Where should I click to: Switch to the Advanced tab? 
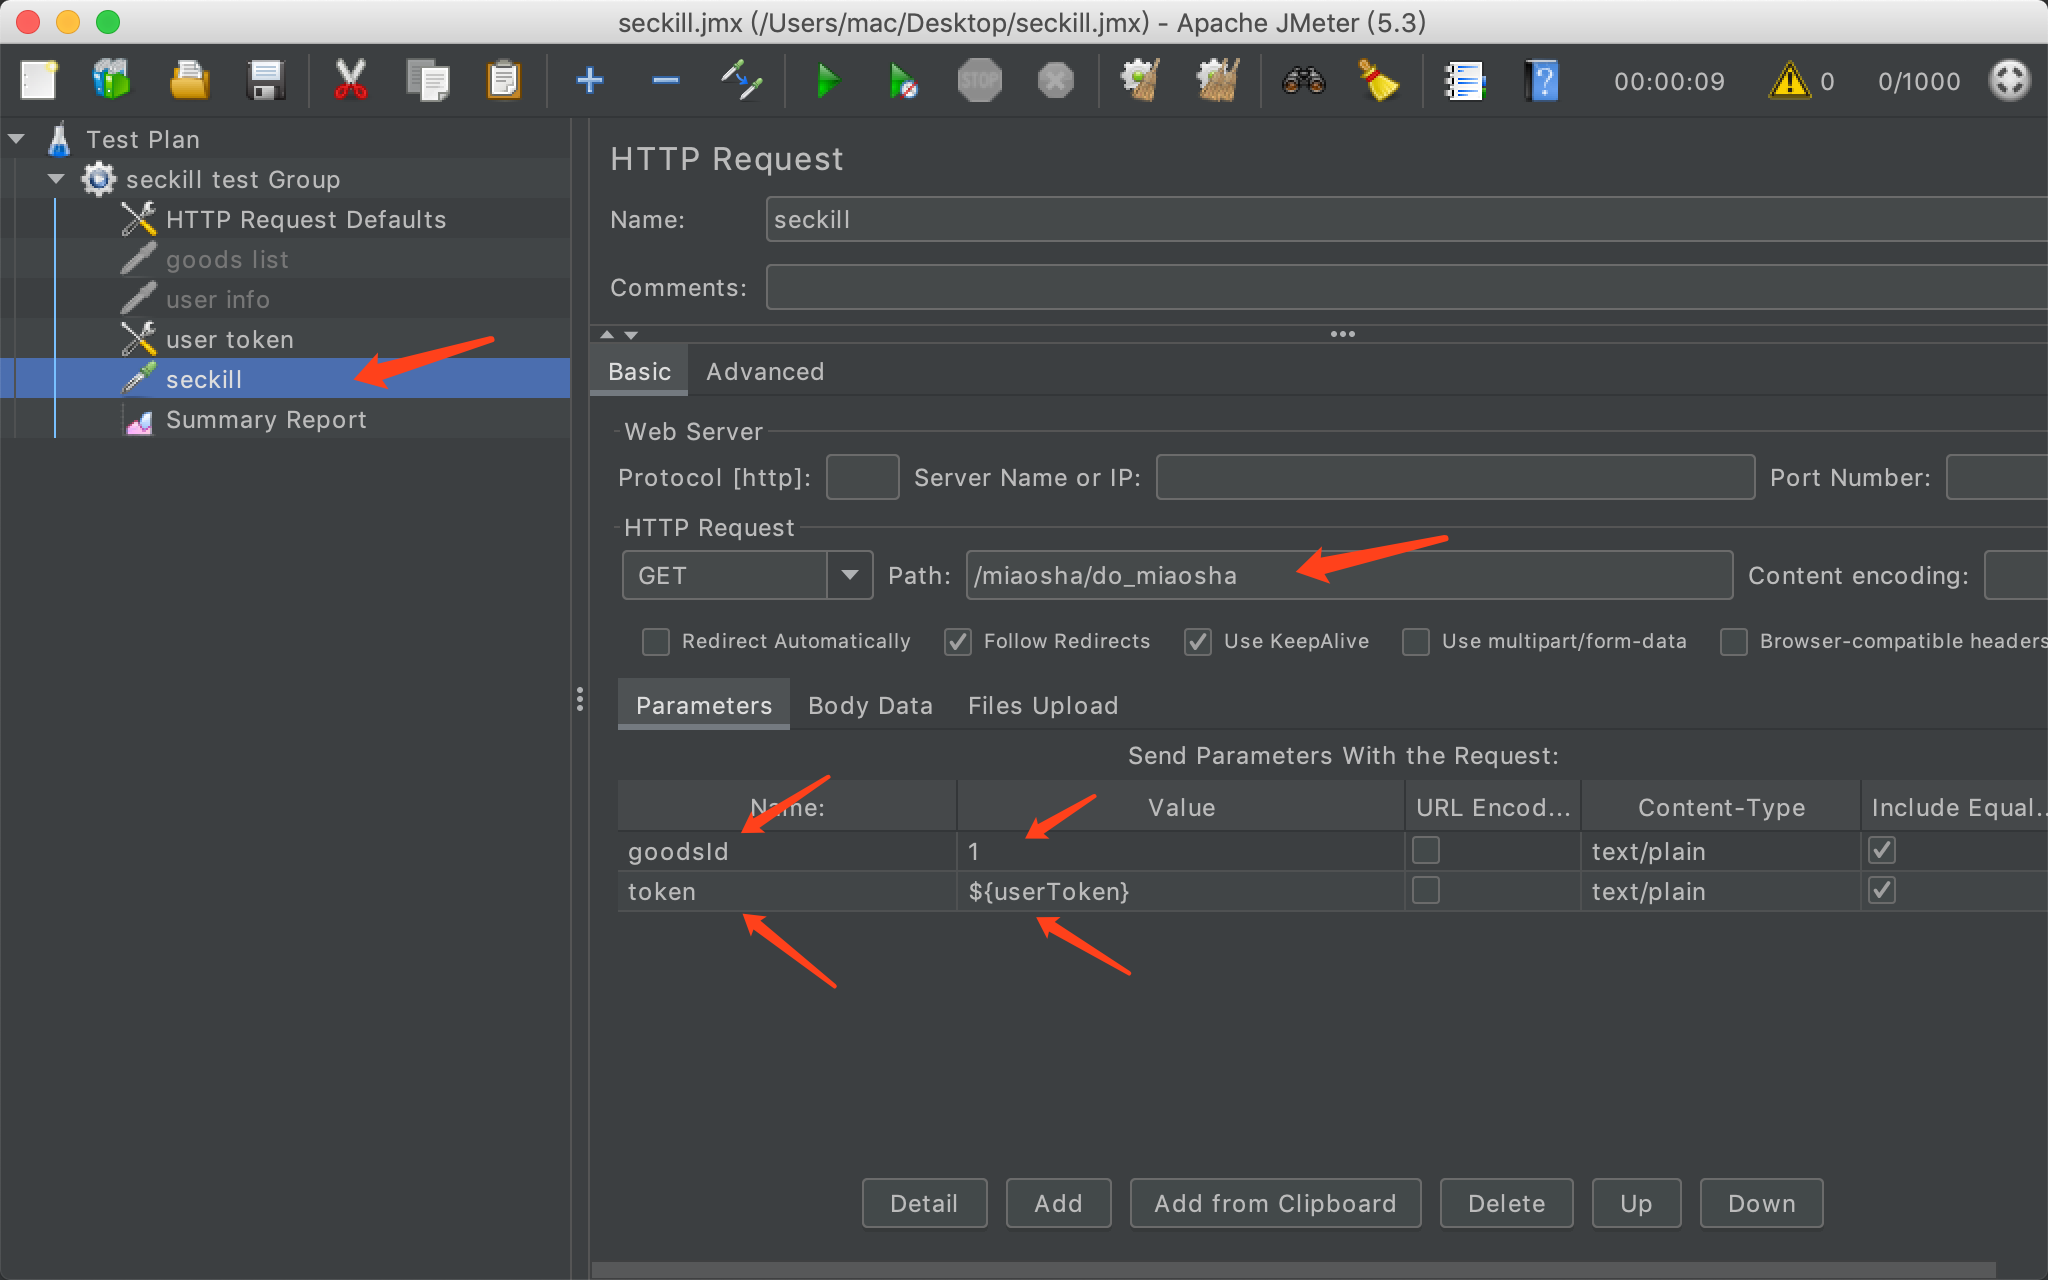point(765,372)
